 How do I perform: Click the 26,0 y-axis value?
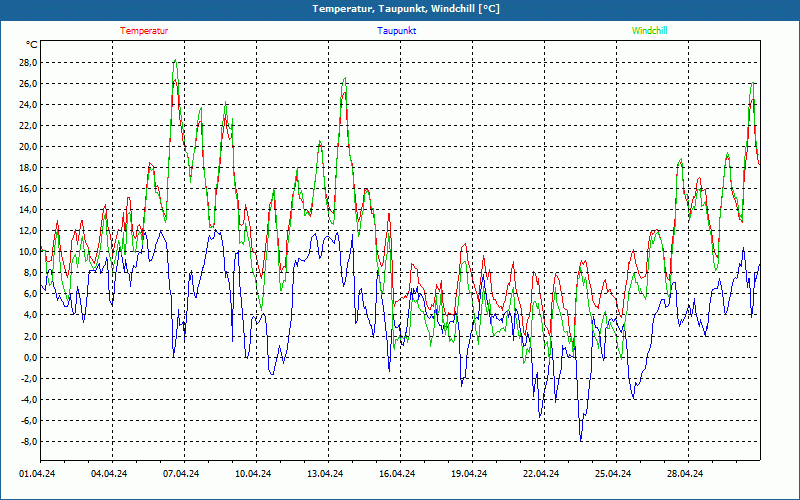tap(28, 84)
